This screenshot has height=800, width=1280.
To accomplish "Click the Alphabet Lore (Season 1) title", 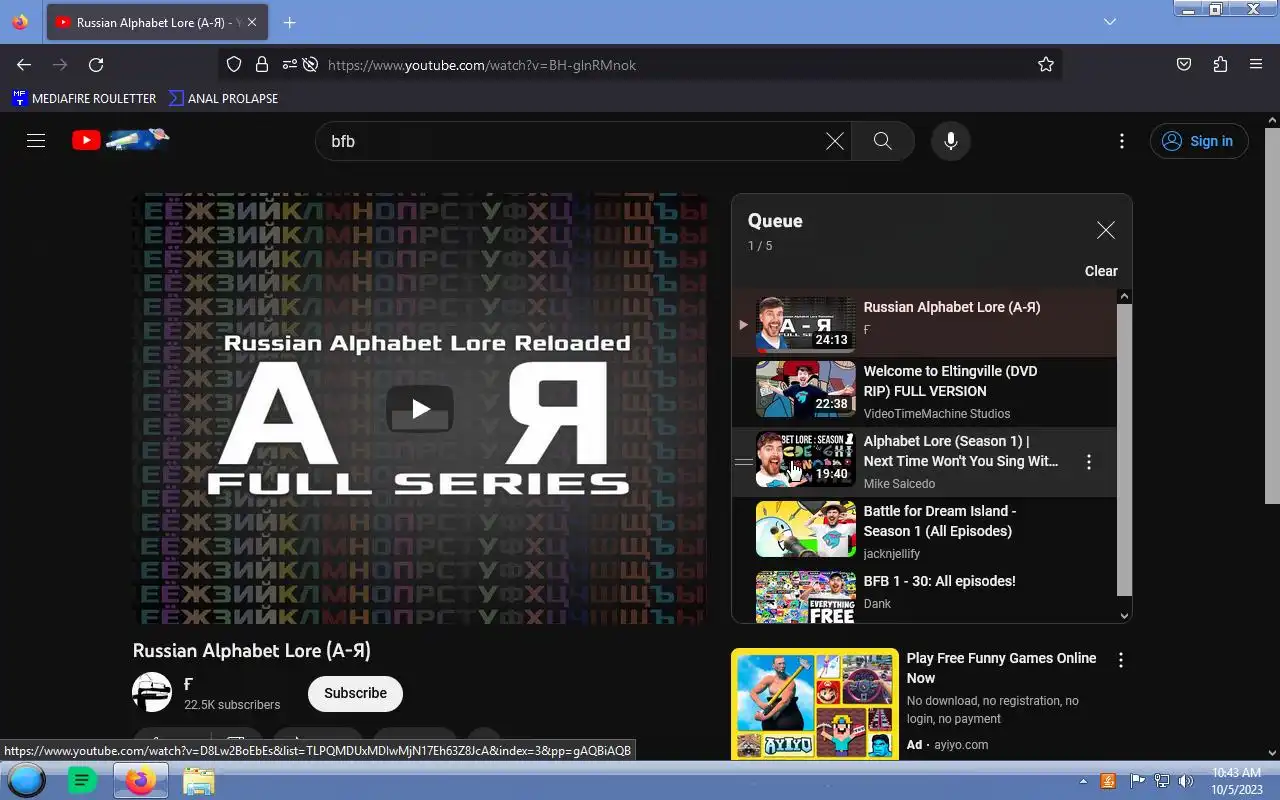I will point(961,451).
